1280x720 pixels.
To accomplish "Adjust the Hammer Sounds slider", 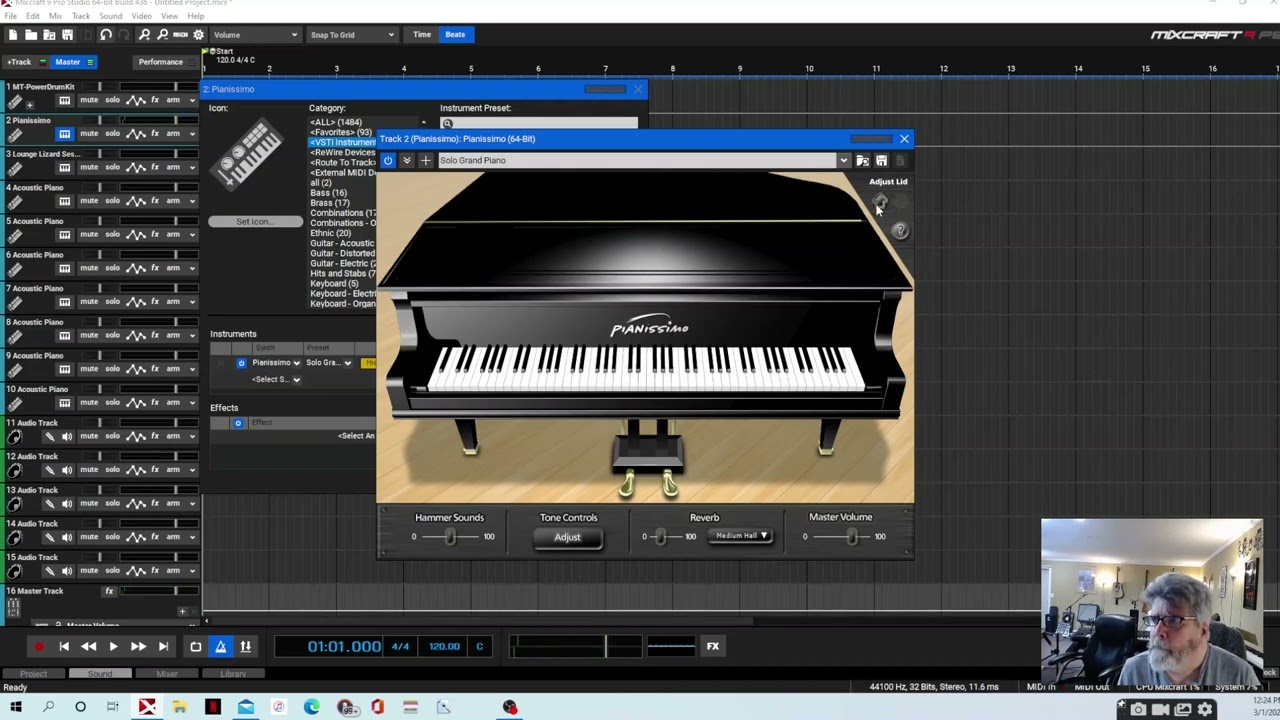I will 450,537.
